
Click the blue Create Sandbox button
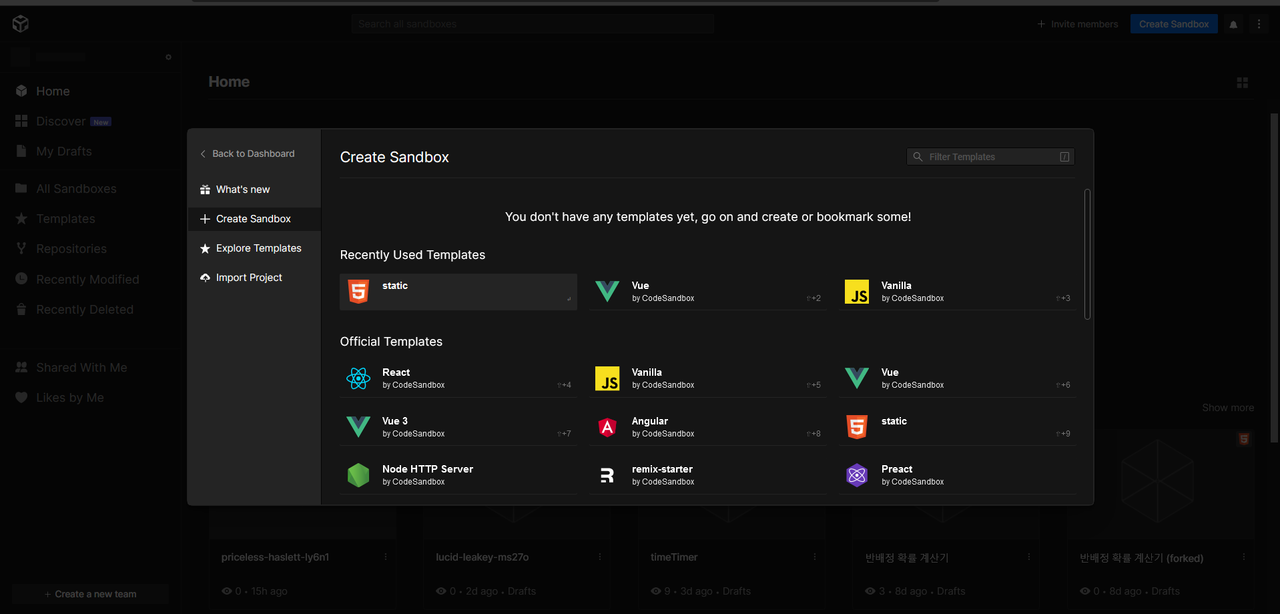tap(1174, 24)
